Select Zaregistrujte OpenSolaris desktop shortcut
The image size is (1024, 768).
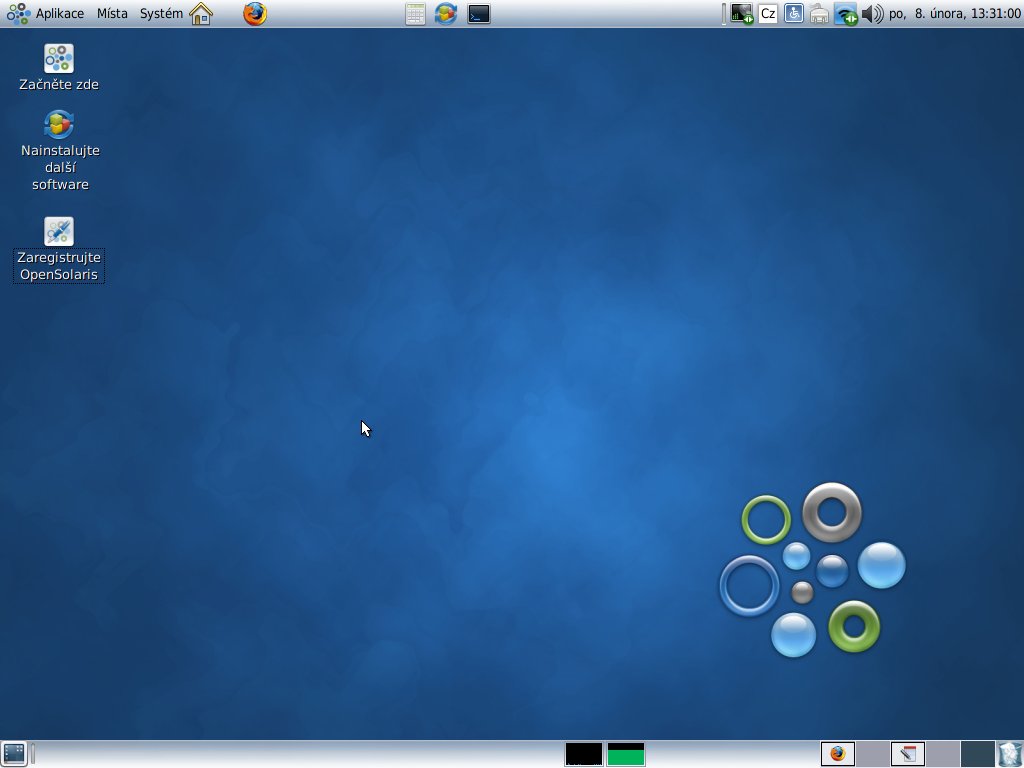[59, 232]
